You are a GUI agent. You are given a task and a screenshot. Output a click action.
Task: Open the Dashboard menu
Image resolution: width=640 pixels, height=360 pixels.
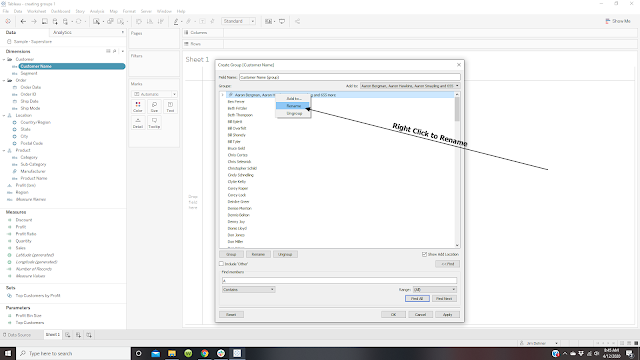click(x=60, y=11)
